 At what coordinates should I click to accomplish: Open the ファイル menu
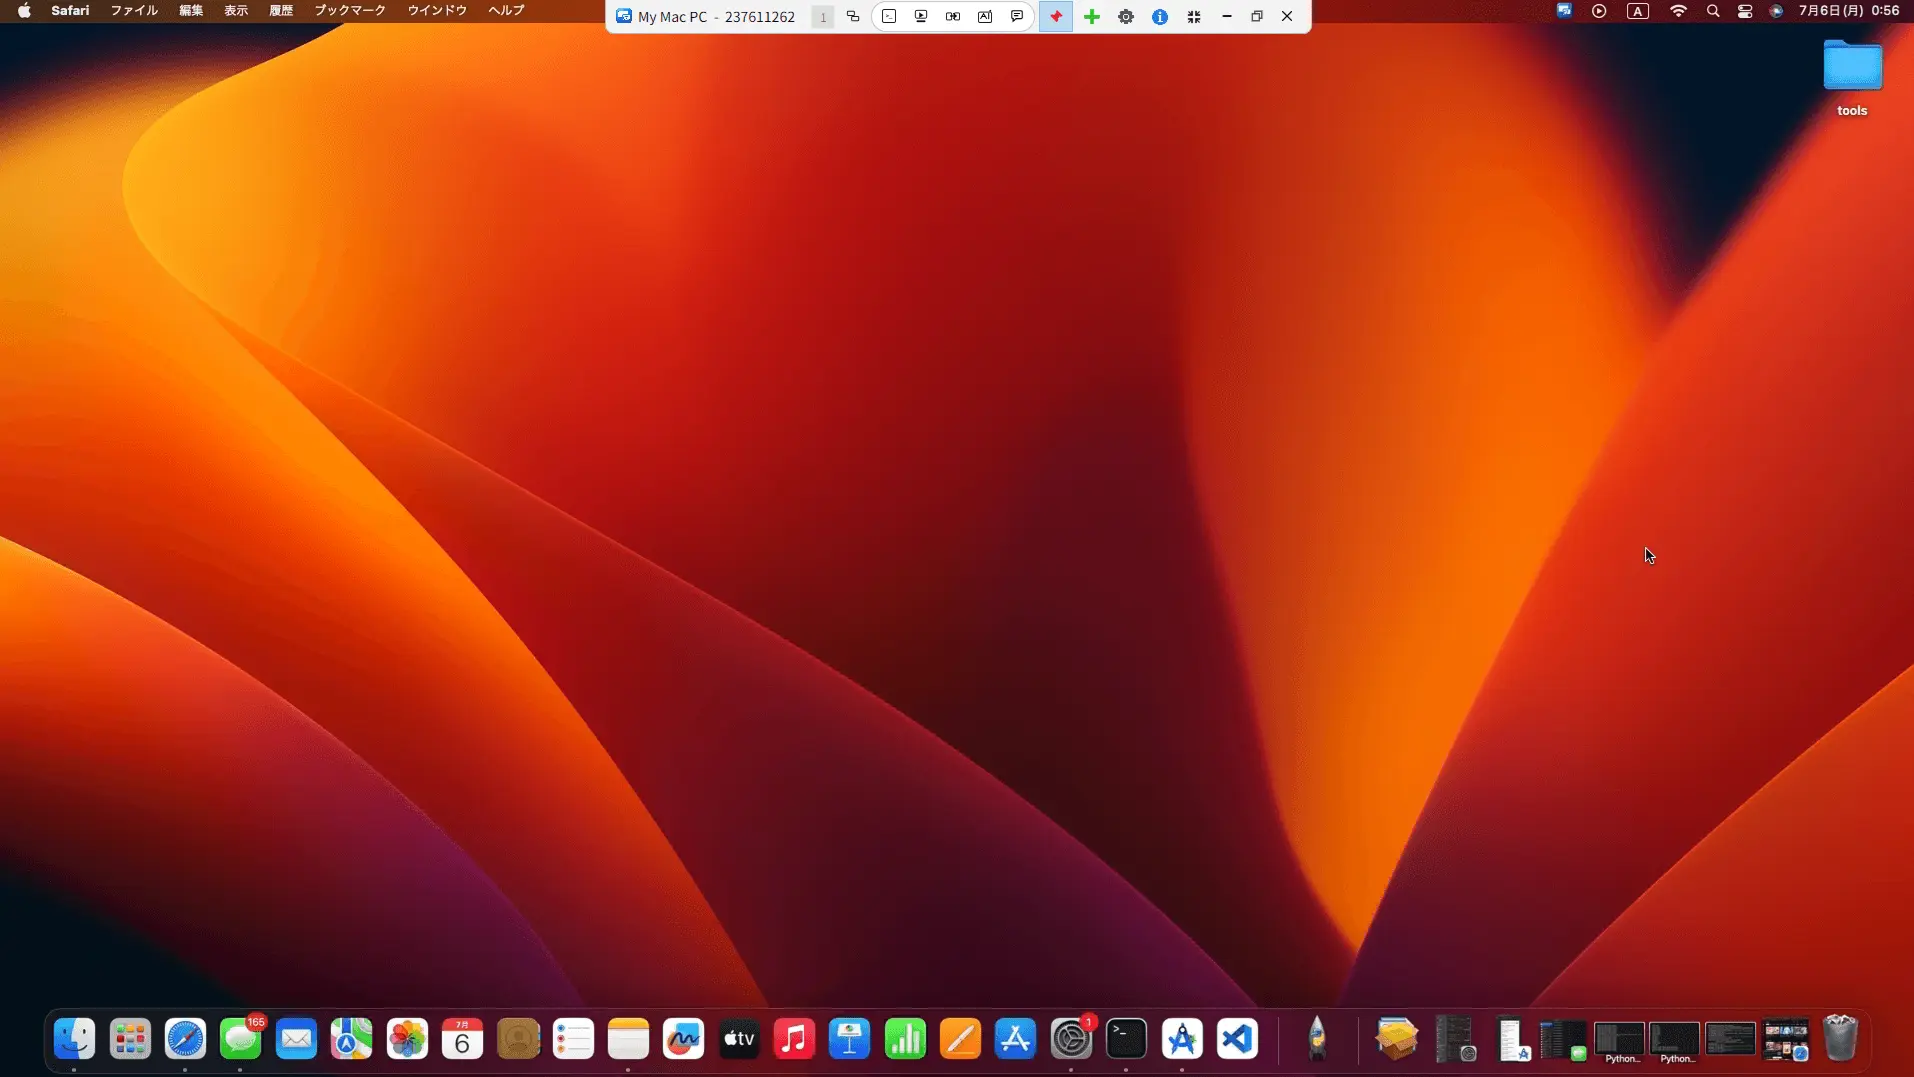pos(134,11)
